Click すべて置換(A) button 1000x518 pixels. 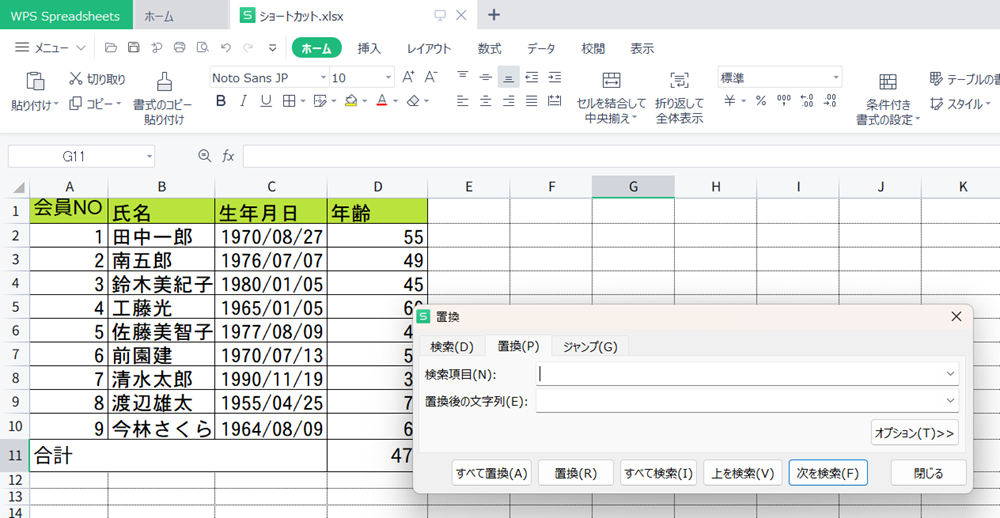492,473
